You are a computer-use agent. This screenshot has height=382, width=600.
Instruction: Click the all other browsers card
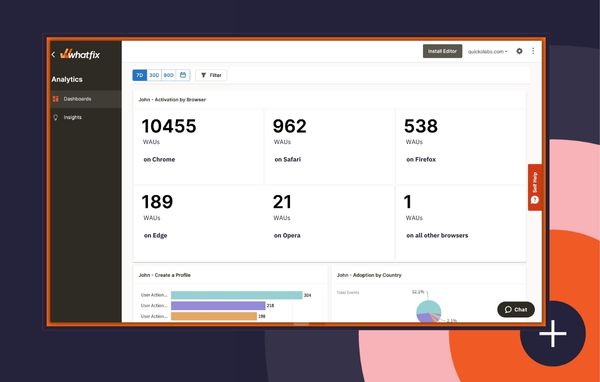click(x=461, y=223)
